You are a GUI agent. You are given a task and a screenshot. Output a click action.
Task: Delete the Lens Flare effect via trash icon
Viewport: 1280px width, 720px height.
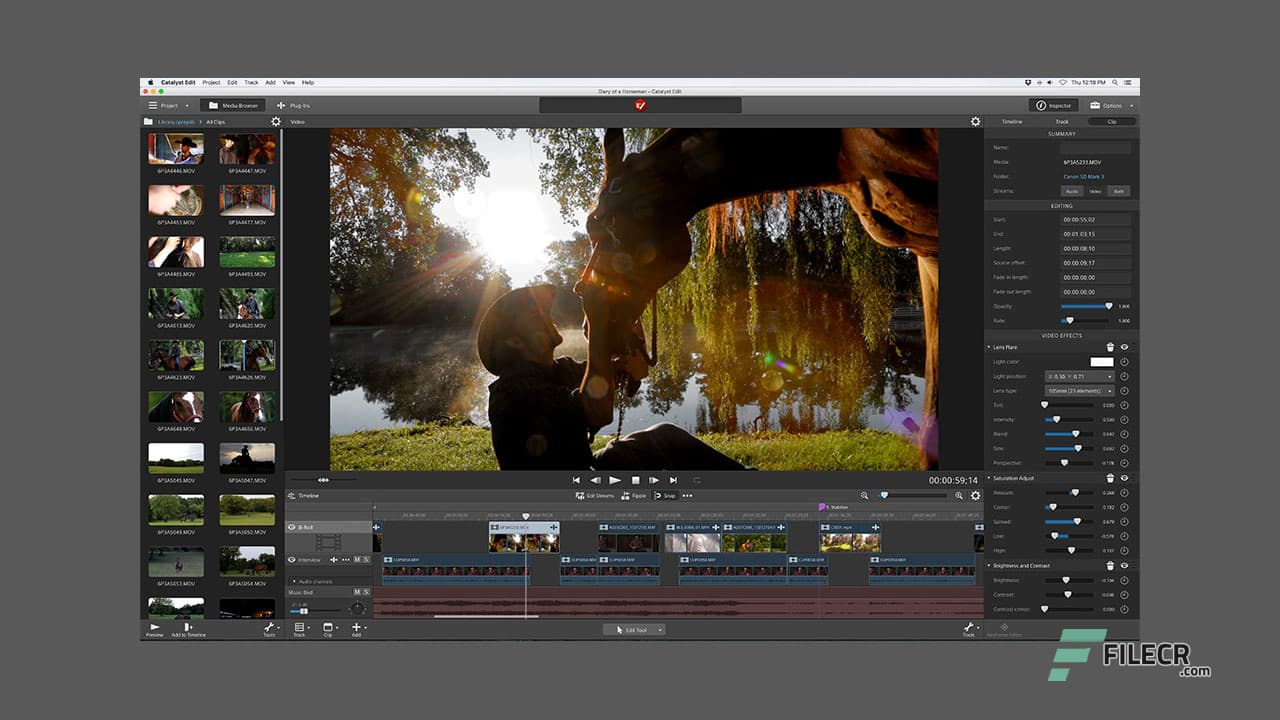[1110, 347]
